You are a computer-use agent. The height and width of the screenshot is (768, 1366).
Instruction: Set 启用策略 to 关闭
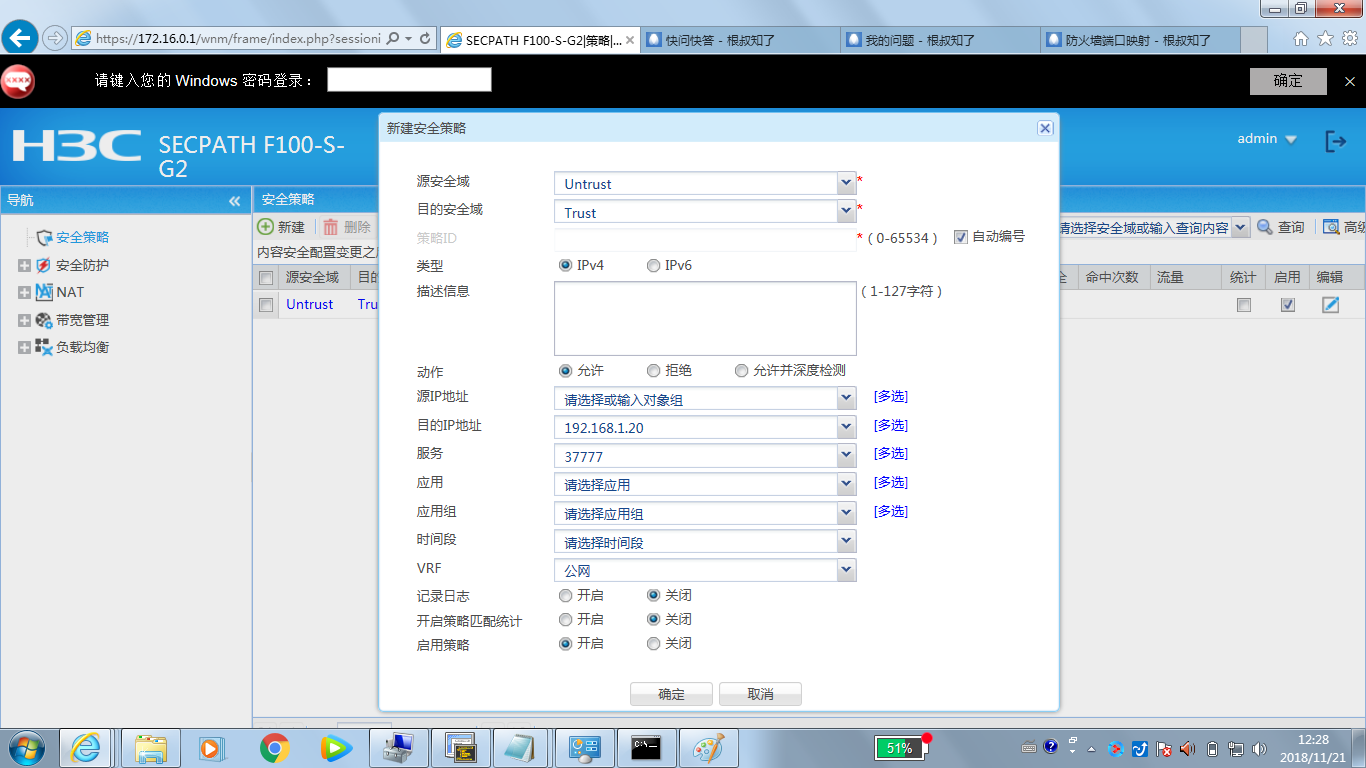tap(654, 644)
